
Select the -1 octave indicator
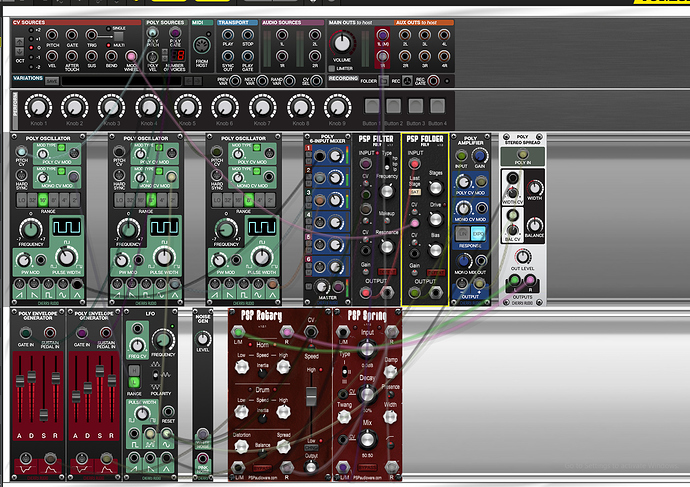pos(31,57)
